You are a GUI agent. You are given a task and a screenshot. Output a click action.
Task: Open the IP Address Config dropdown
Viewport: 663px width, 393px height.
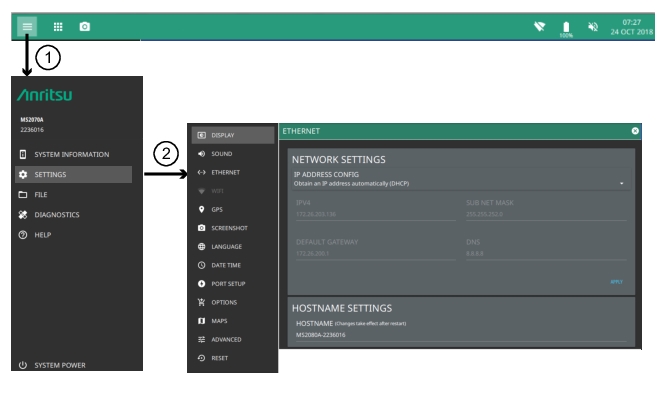pos(460,179)
